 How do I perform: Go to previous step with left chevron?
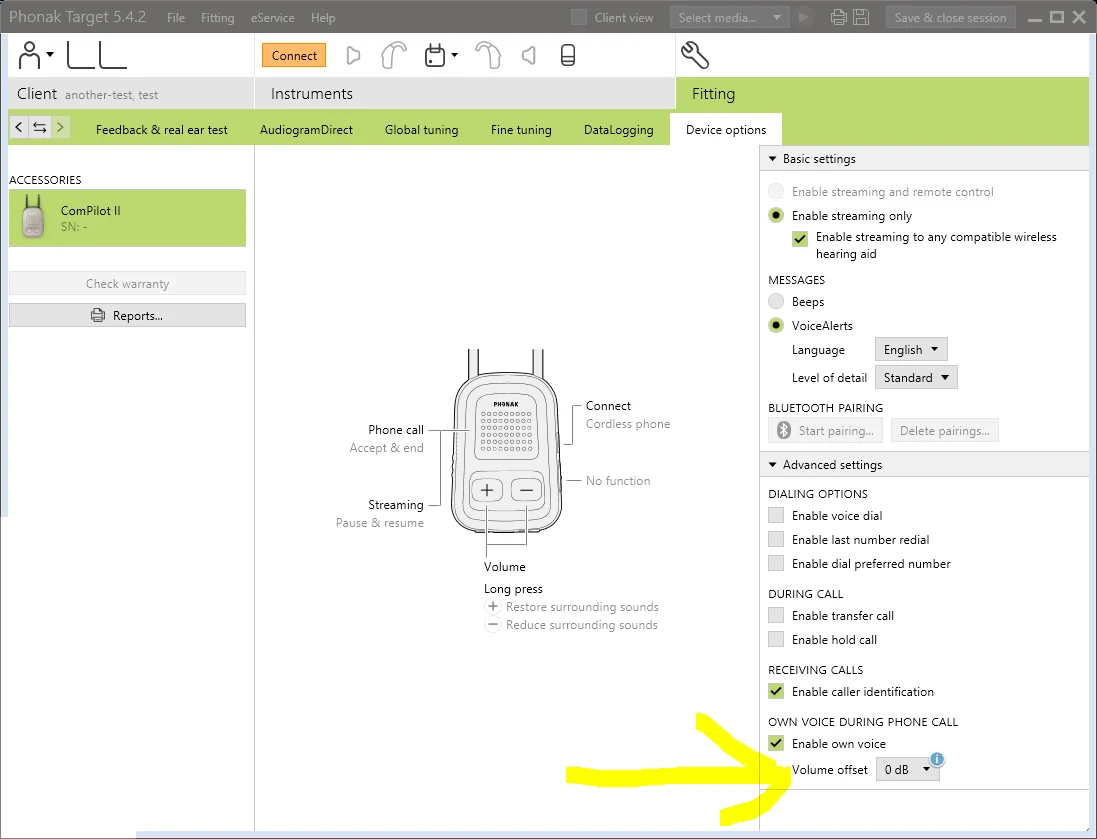coord(19,127)
